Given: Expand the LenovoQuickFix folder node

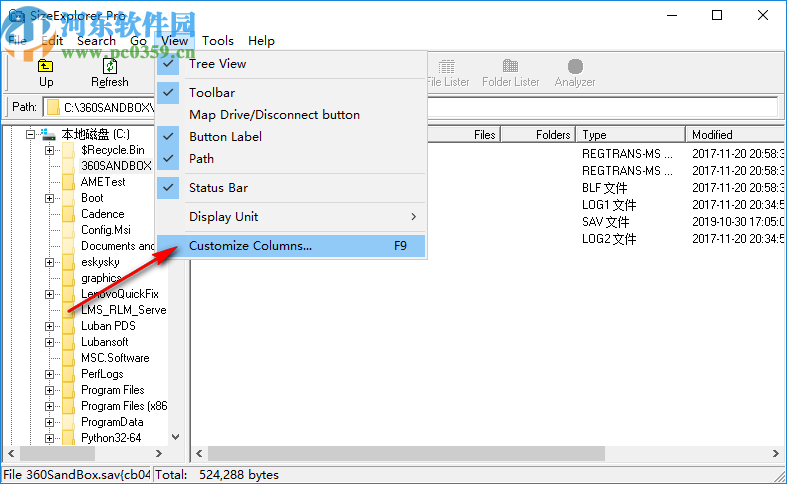Looking at the screenshot, I should 49,294.
